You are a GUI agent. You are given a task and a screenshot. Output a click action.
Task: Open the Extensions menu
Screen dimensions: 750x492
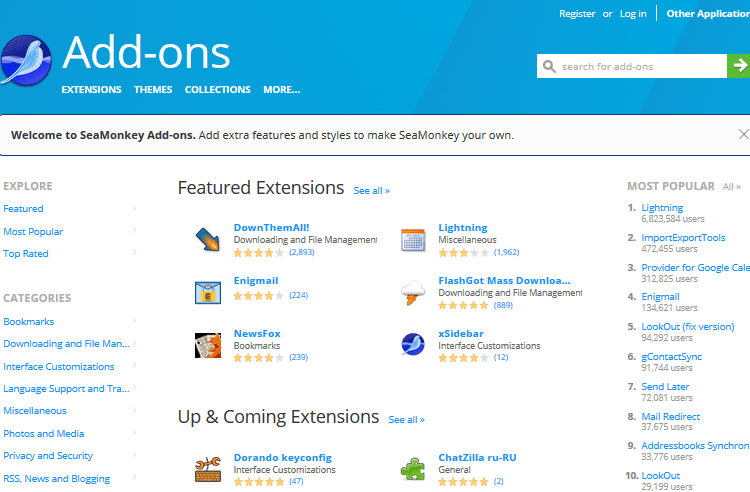pyautogui.click(x=91, y=89)
